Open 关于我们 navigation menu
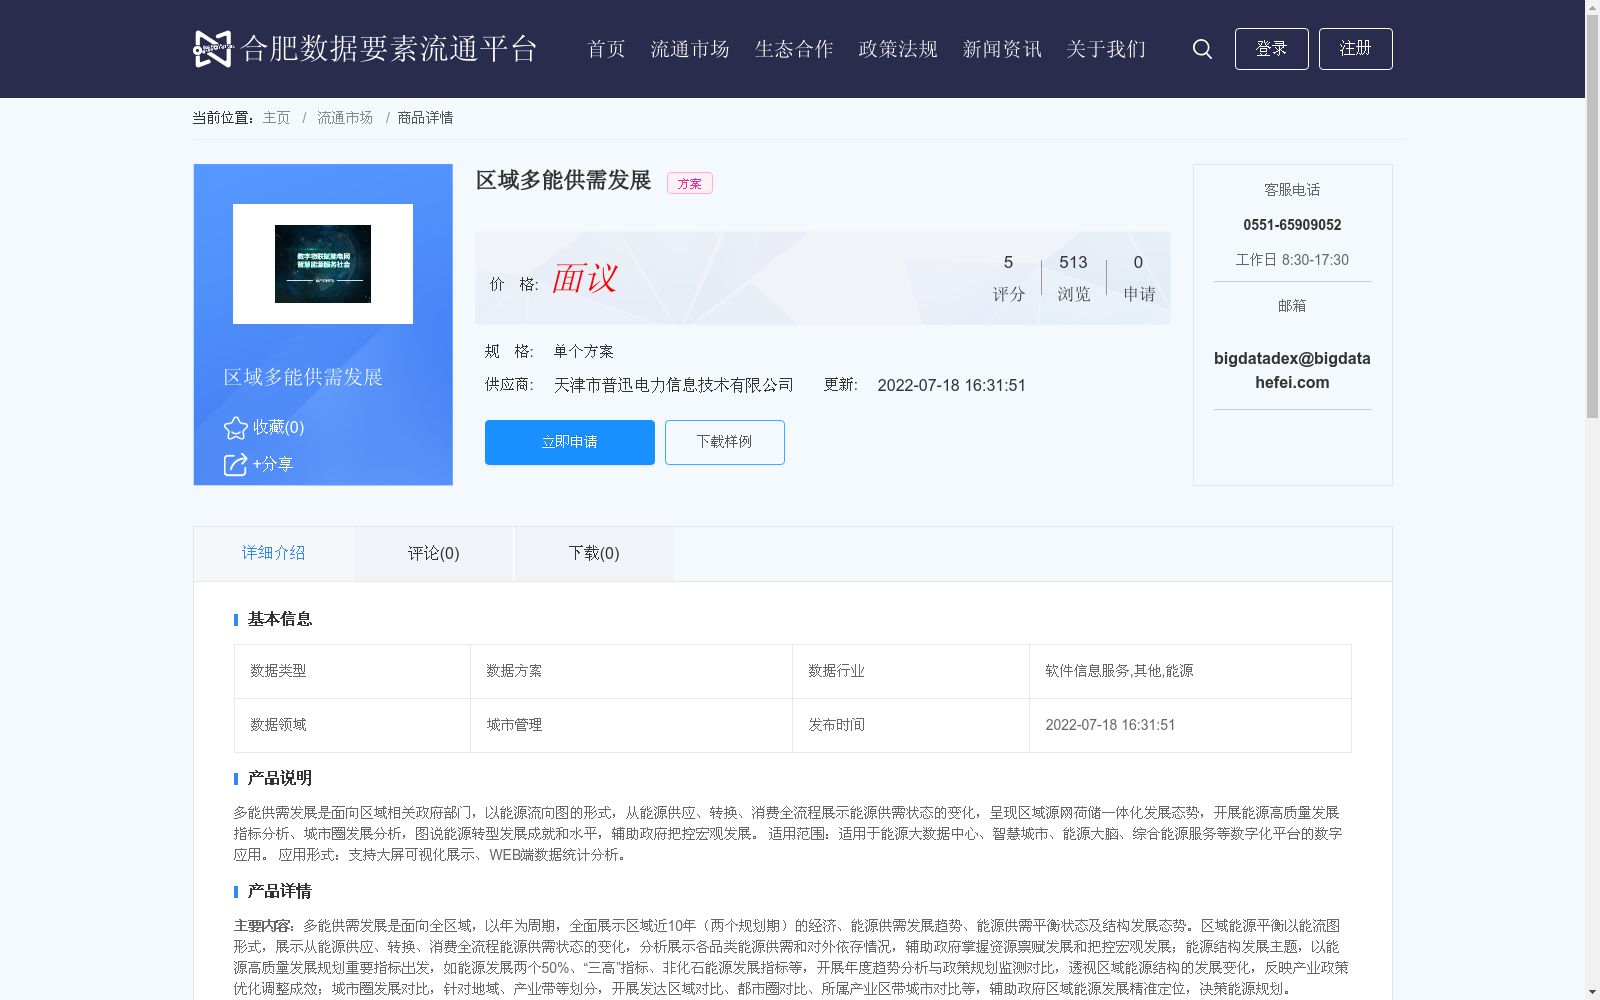This screenshot has height=1000, width=1600. click(x=1106, y=49)
